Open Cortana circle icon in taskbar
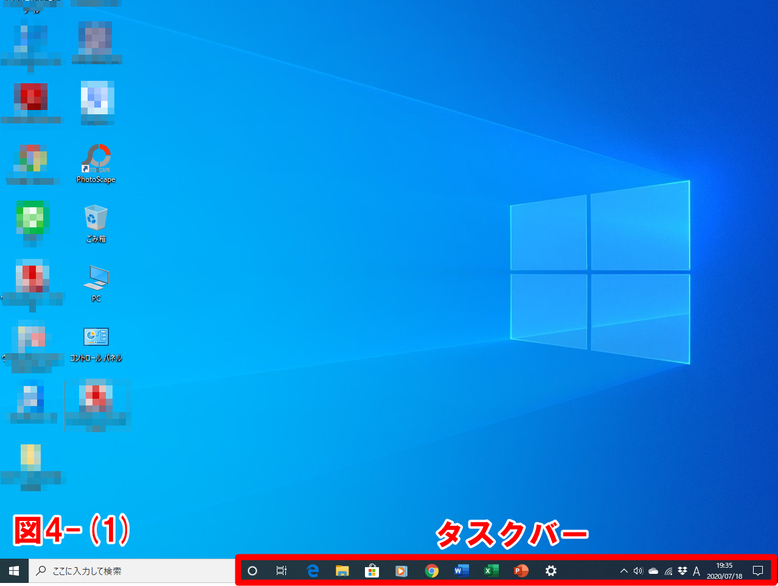Screen dimensions: 778x586 [x=252, y=571]
